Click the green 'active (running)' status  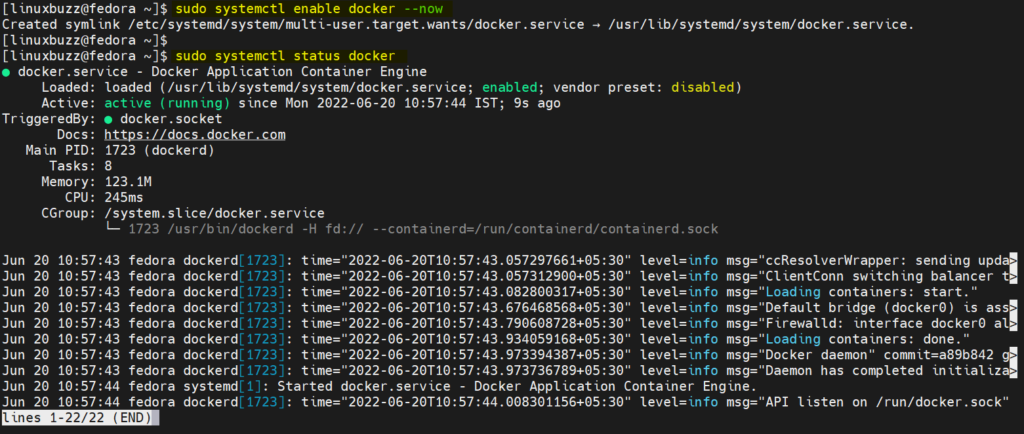click(167, 103)
